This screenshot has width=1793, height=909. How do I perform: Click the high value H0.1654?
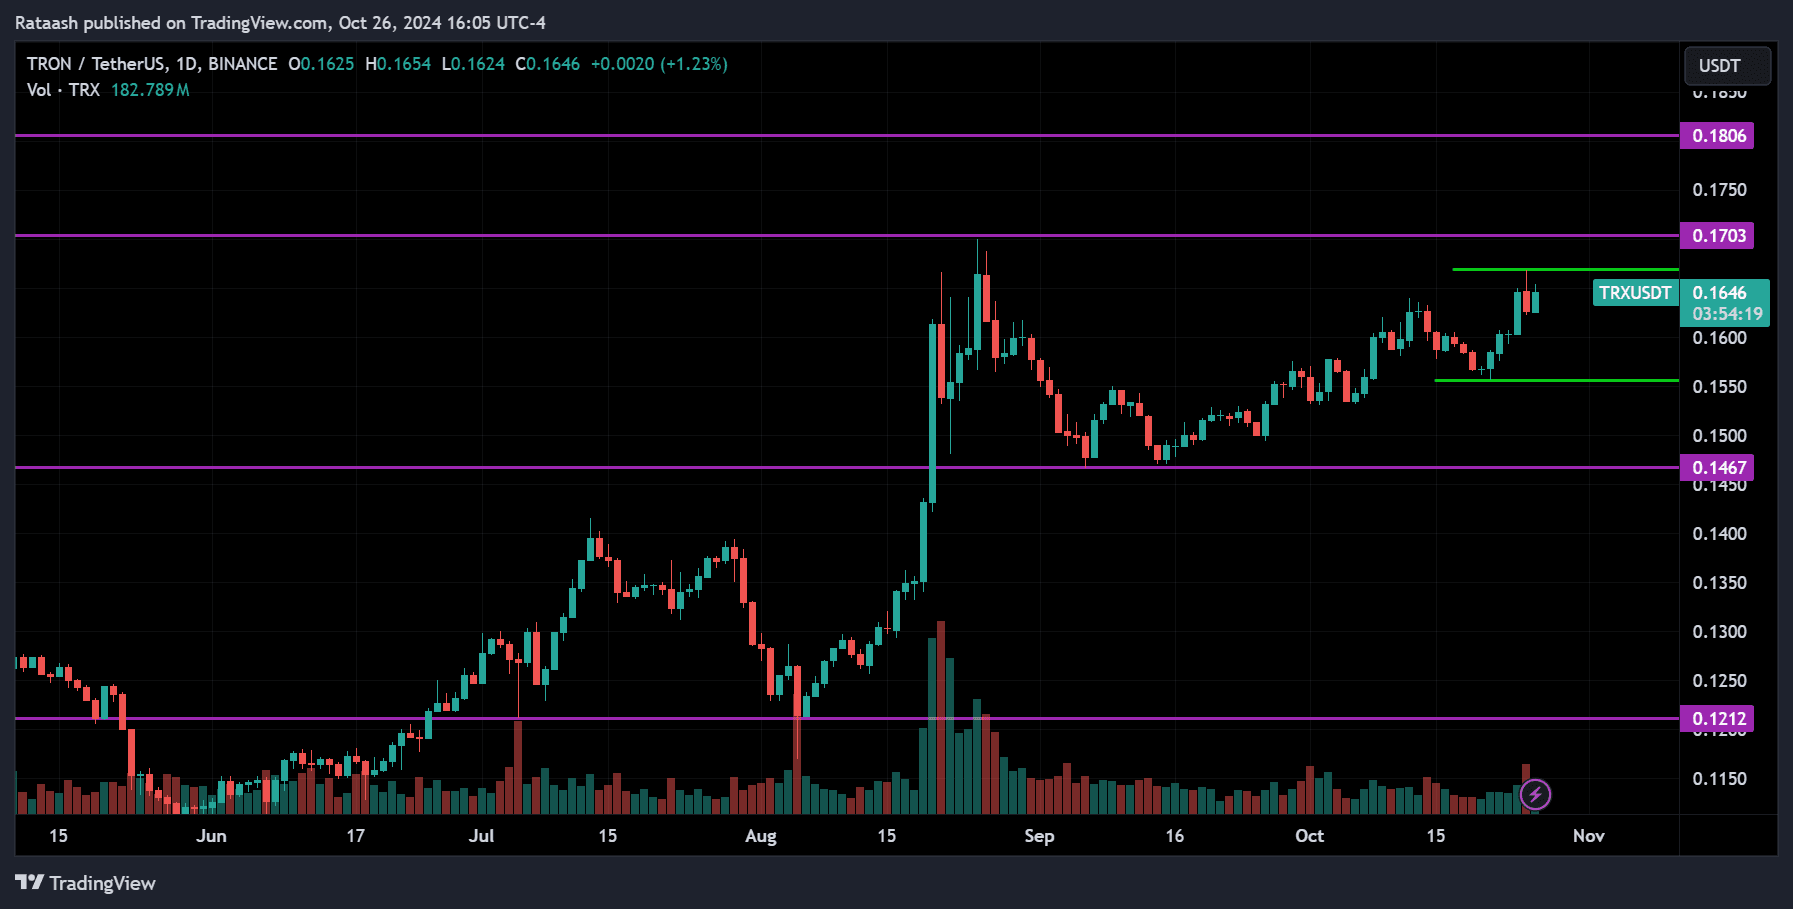398,64
